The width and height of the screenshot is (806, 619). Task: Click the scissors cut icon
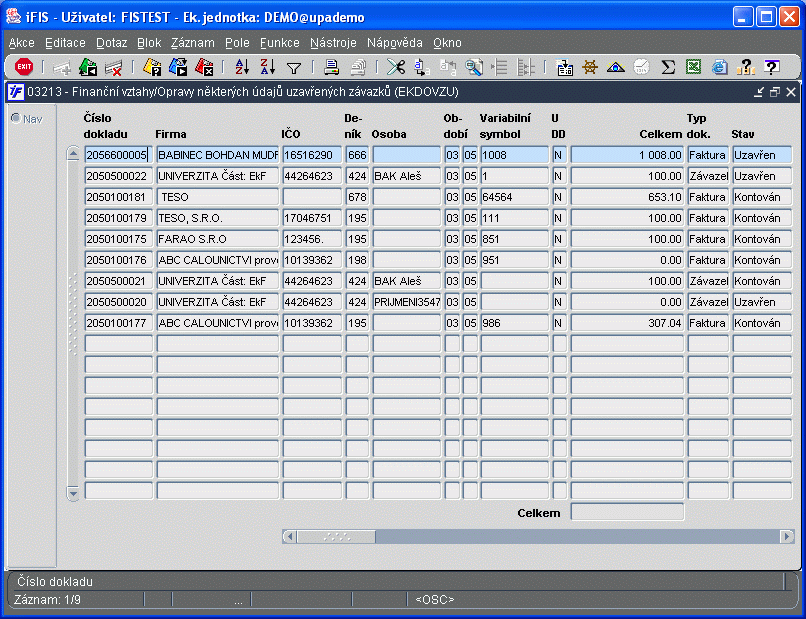[396, 67]
